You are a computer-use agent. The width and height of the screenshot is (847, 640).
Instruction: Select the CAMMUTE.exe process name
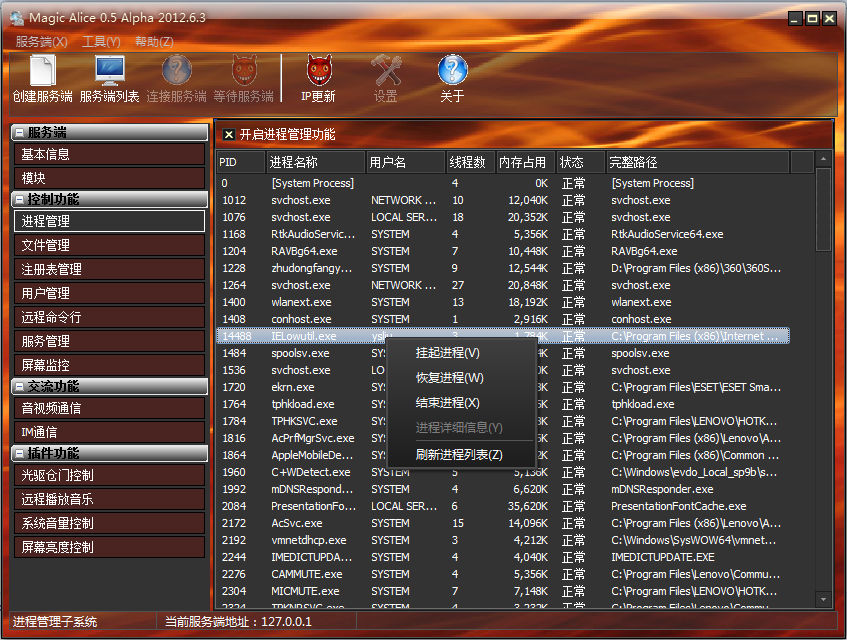(x=306, y=574)
